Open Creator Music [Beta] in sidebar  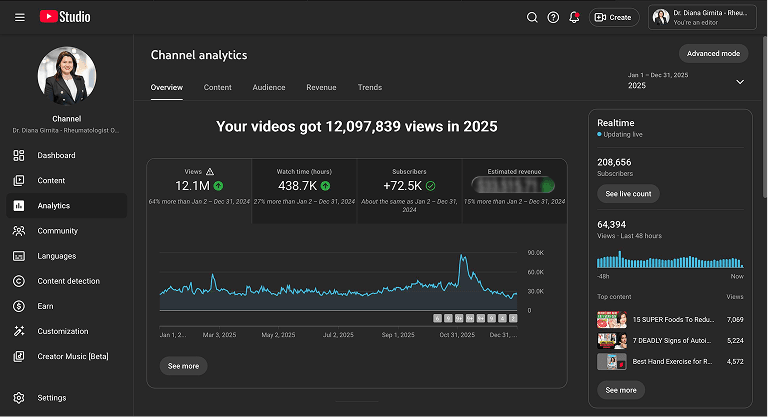coord(72,356)
